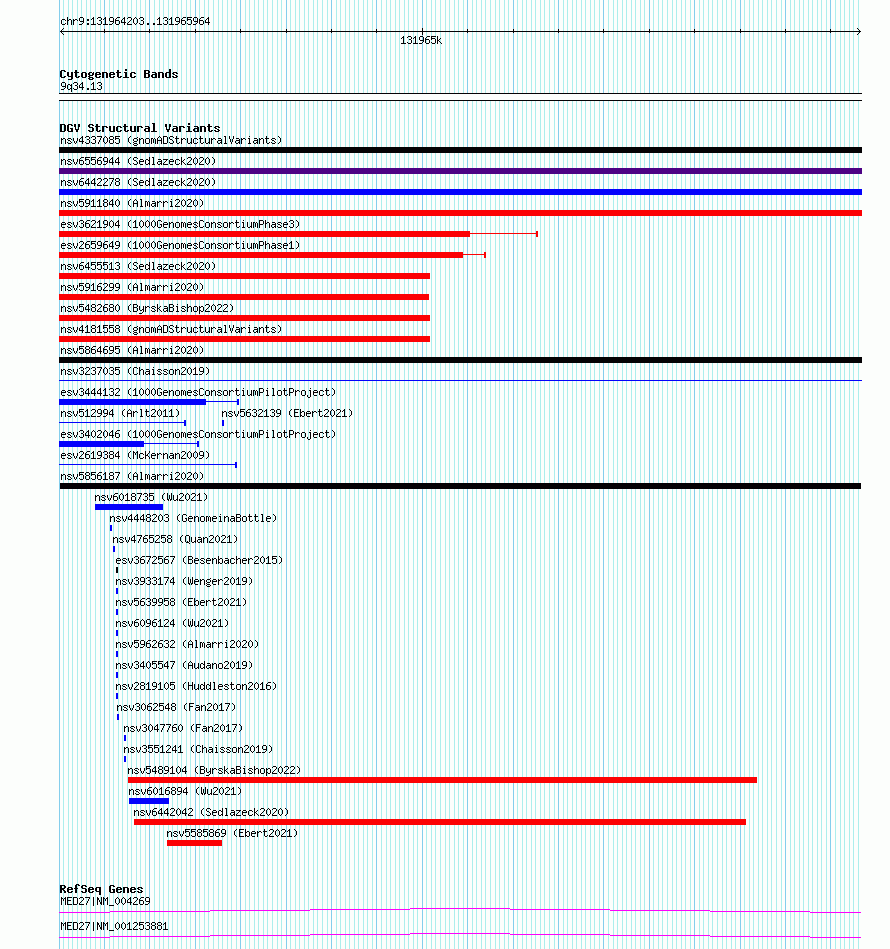Select the nsv6455513 (Sedlazeck2020) label

[138, 266]
